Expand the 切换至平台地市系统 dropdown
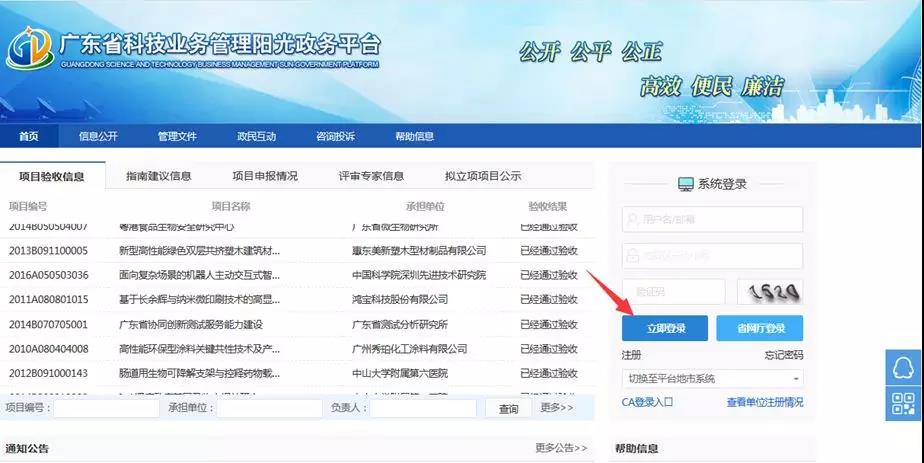This screenshot has height=463, width=924. (x=711, y=379)
